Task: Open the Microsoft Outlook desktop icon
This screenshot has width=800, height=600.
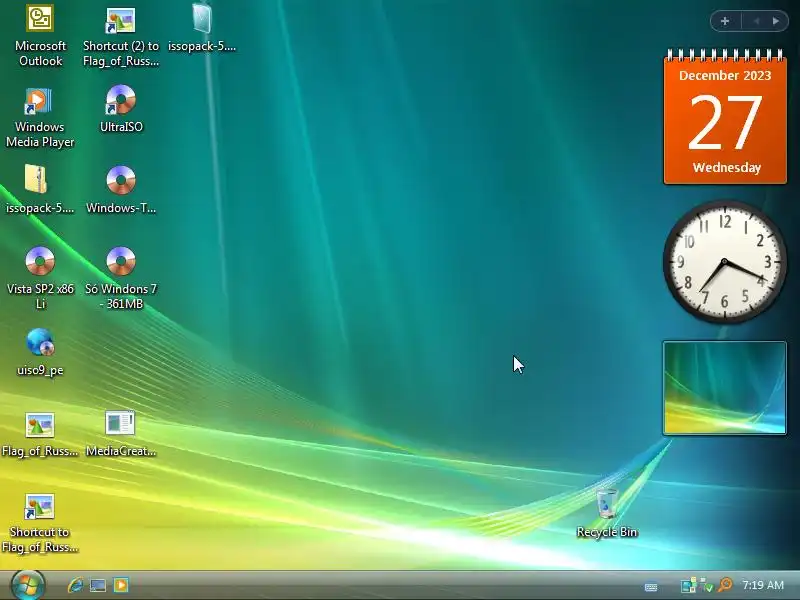Action: [40, 36]
